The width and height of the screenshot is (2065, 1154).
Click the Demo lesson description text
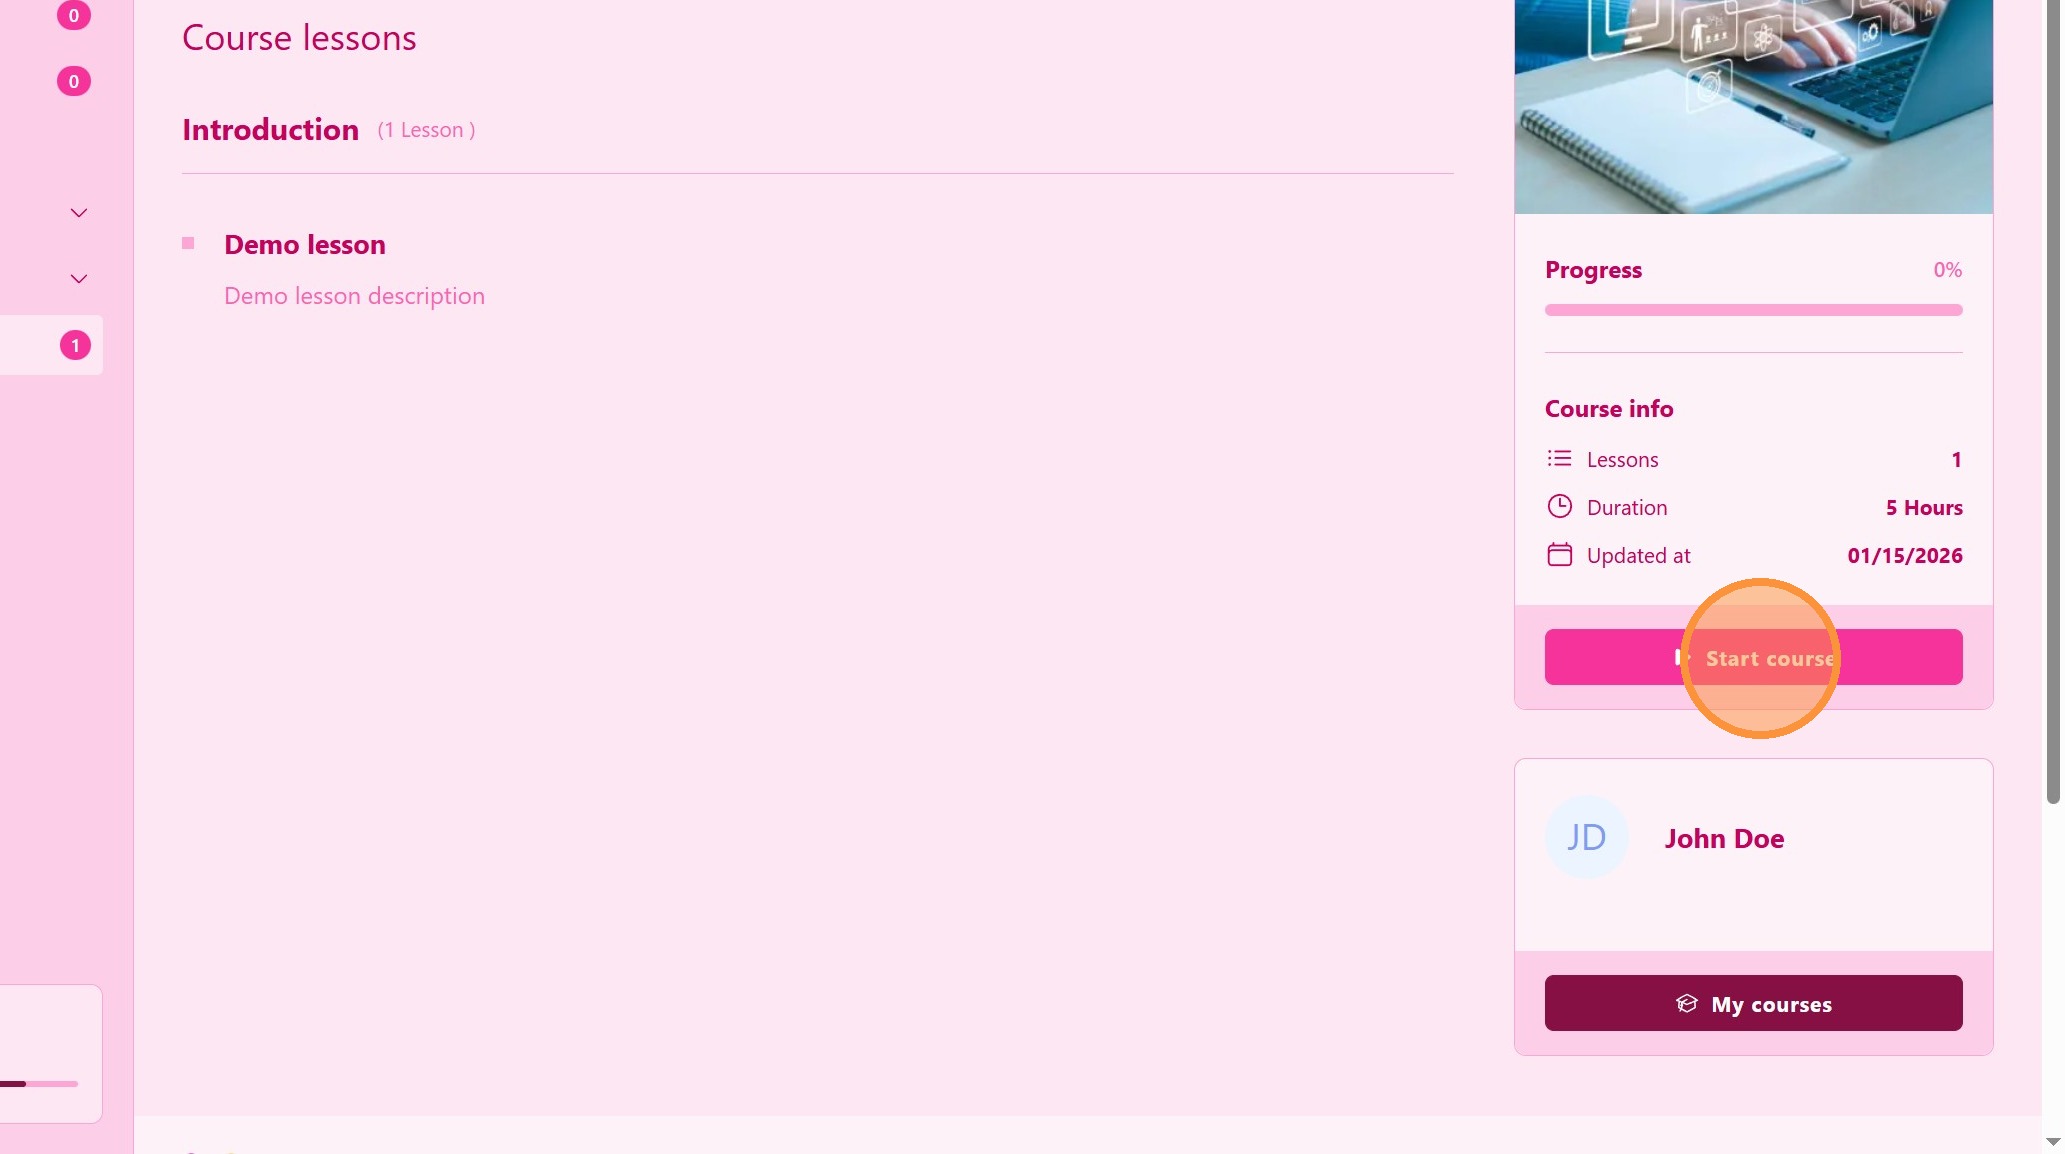(x=354, y=296)
